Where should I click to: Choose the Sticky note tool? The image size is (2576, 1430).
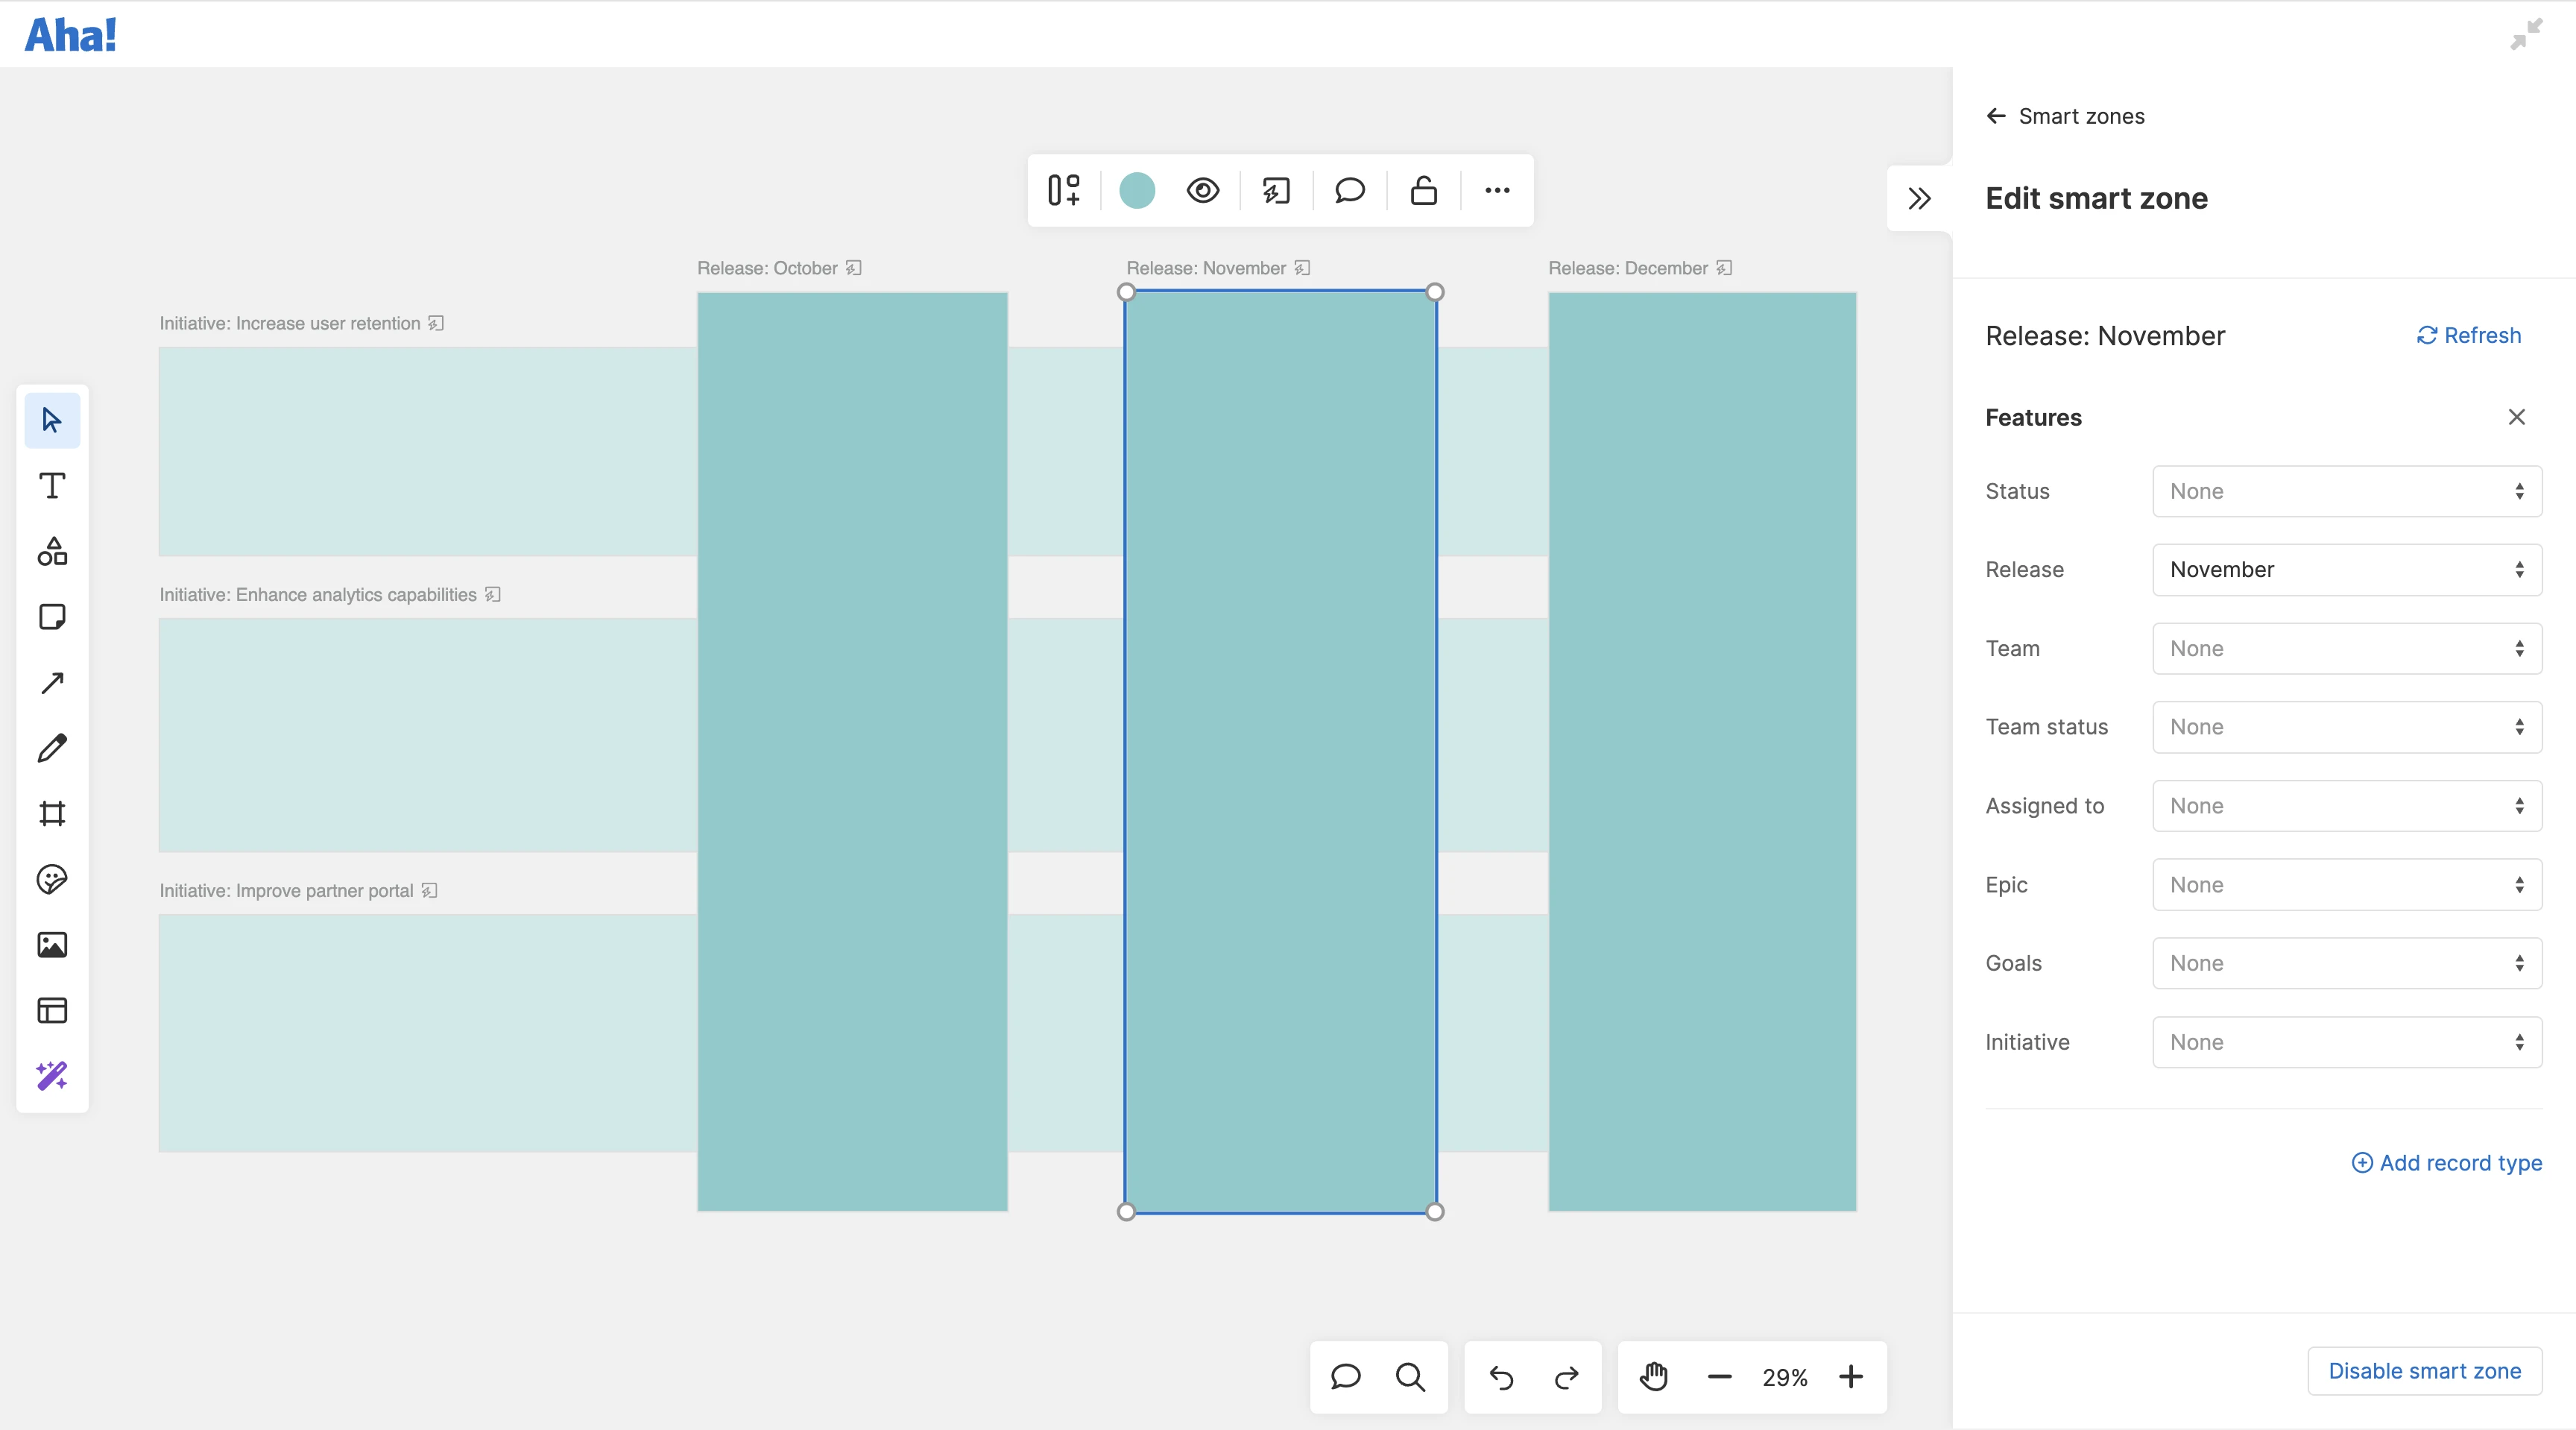[x=52, y=617]
